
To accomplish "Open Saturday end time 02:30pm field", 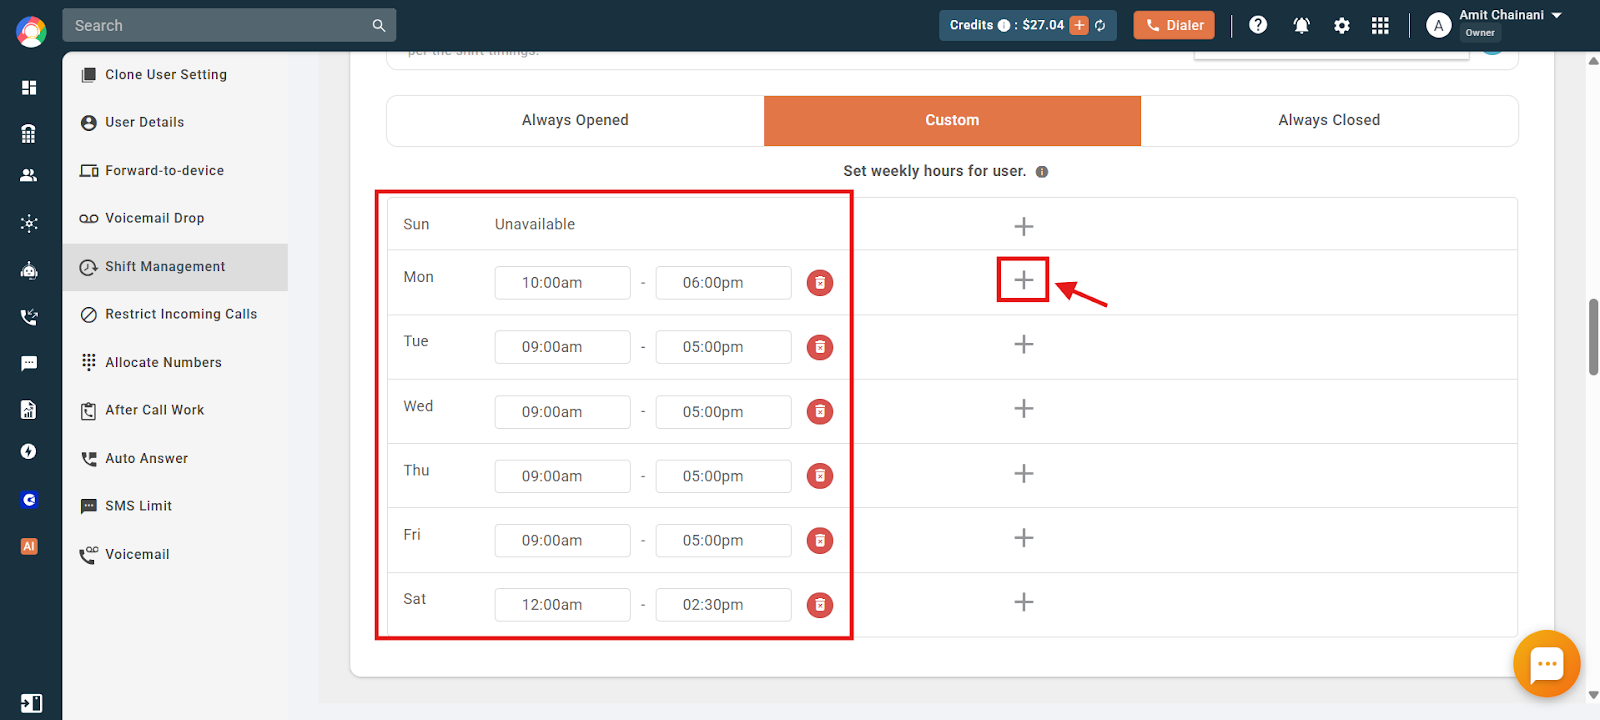I will click(x=723, y=605).
